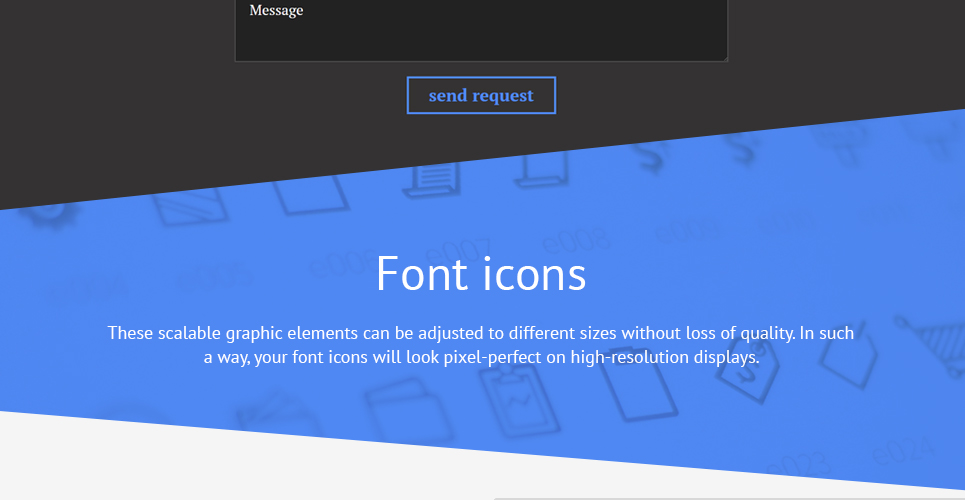Click the e023 icon code label

coord(797,467)
